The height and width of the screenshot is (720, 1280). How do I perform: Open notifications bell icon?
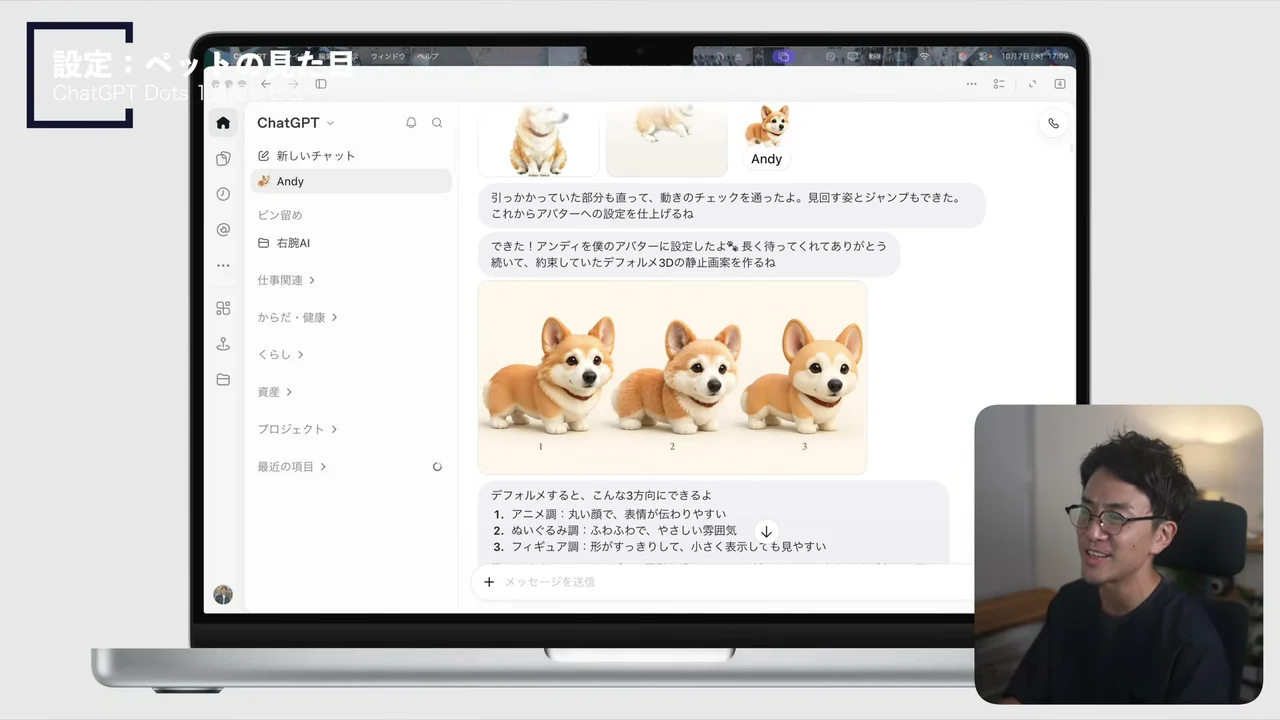click(411, 123)
